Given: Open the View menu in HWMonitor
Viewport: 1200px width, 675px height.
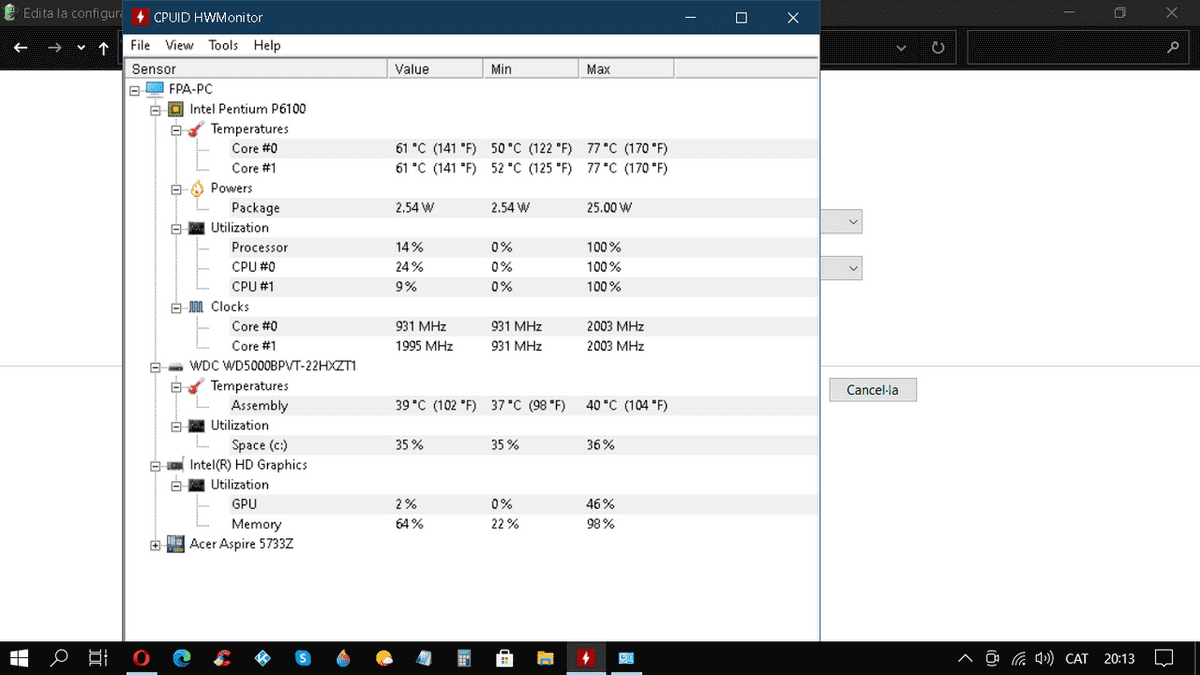Looking at the screenshot, I should (x=179, y=45).
